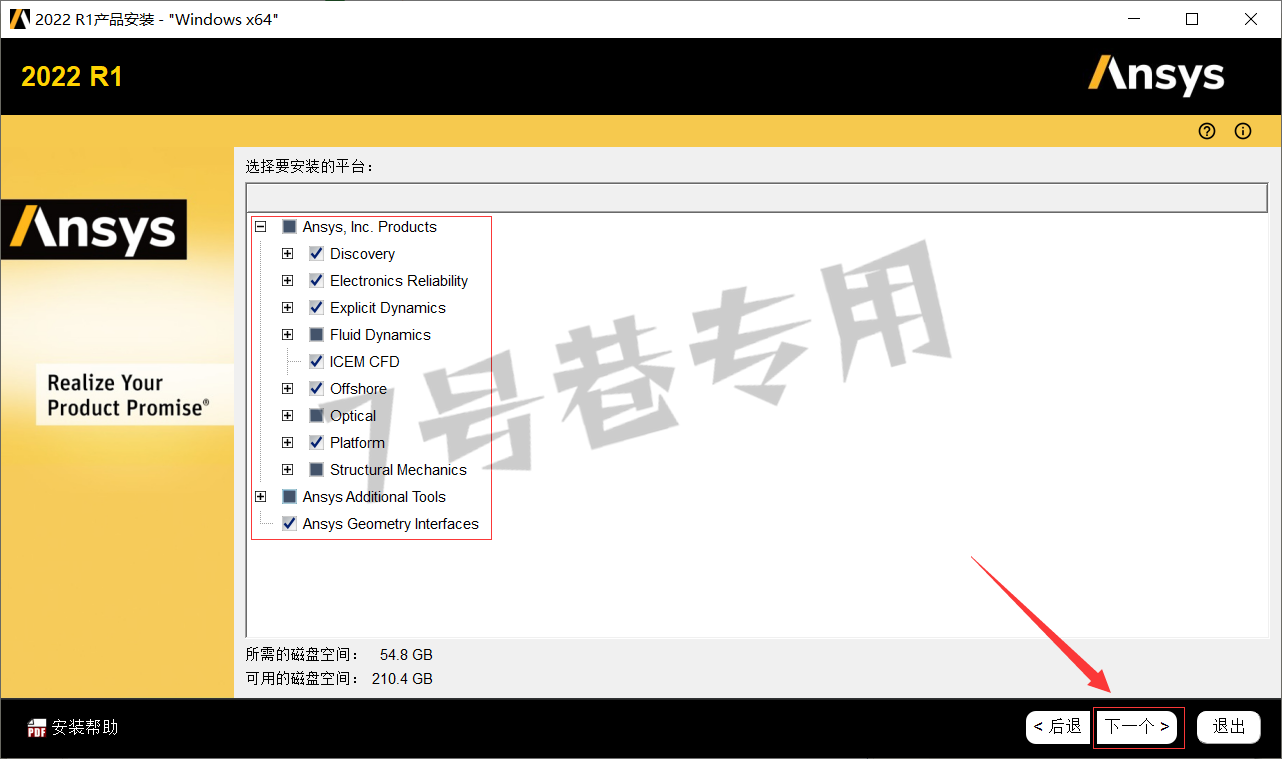Toggle the Structural Mechanics checkbox
Screen dimensions: 1282x759
tap(316, 470)
